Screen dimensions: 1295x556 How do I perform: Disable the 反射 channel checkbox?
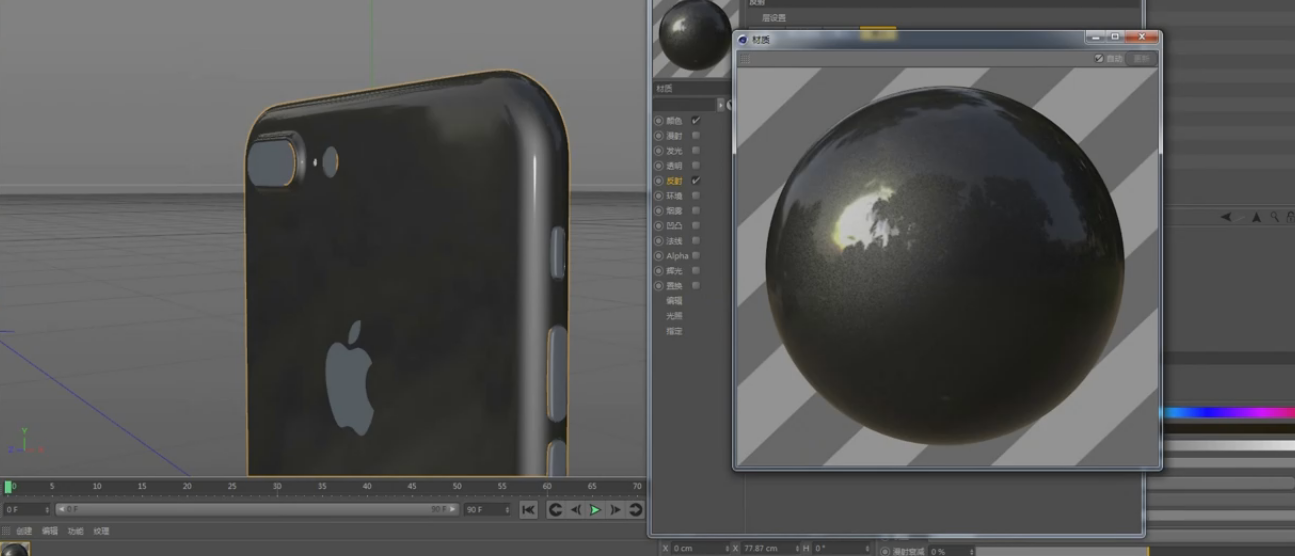[696, 180]
